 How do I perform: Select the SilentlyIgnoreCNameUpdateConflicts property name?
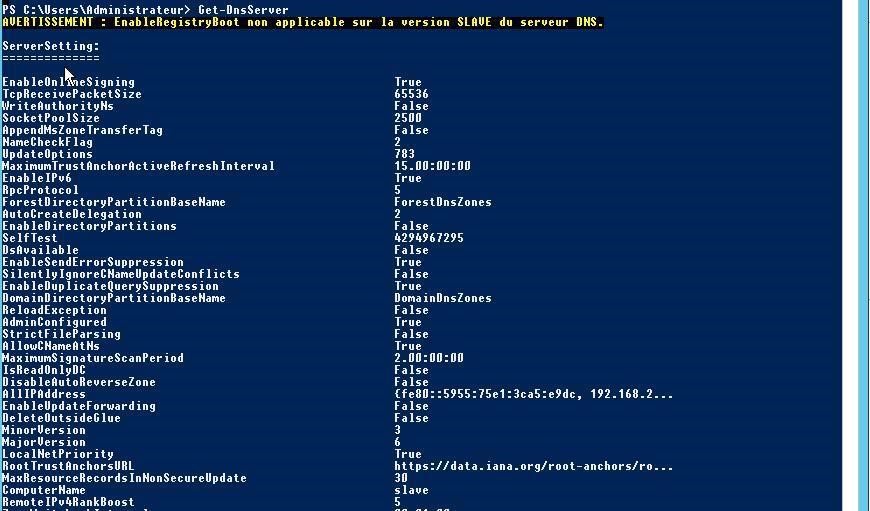121,274
